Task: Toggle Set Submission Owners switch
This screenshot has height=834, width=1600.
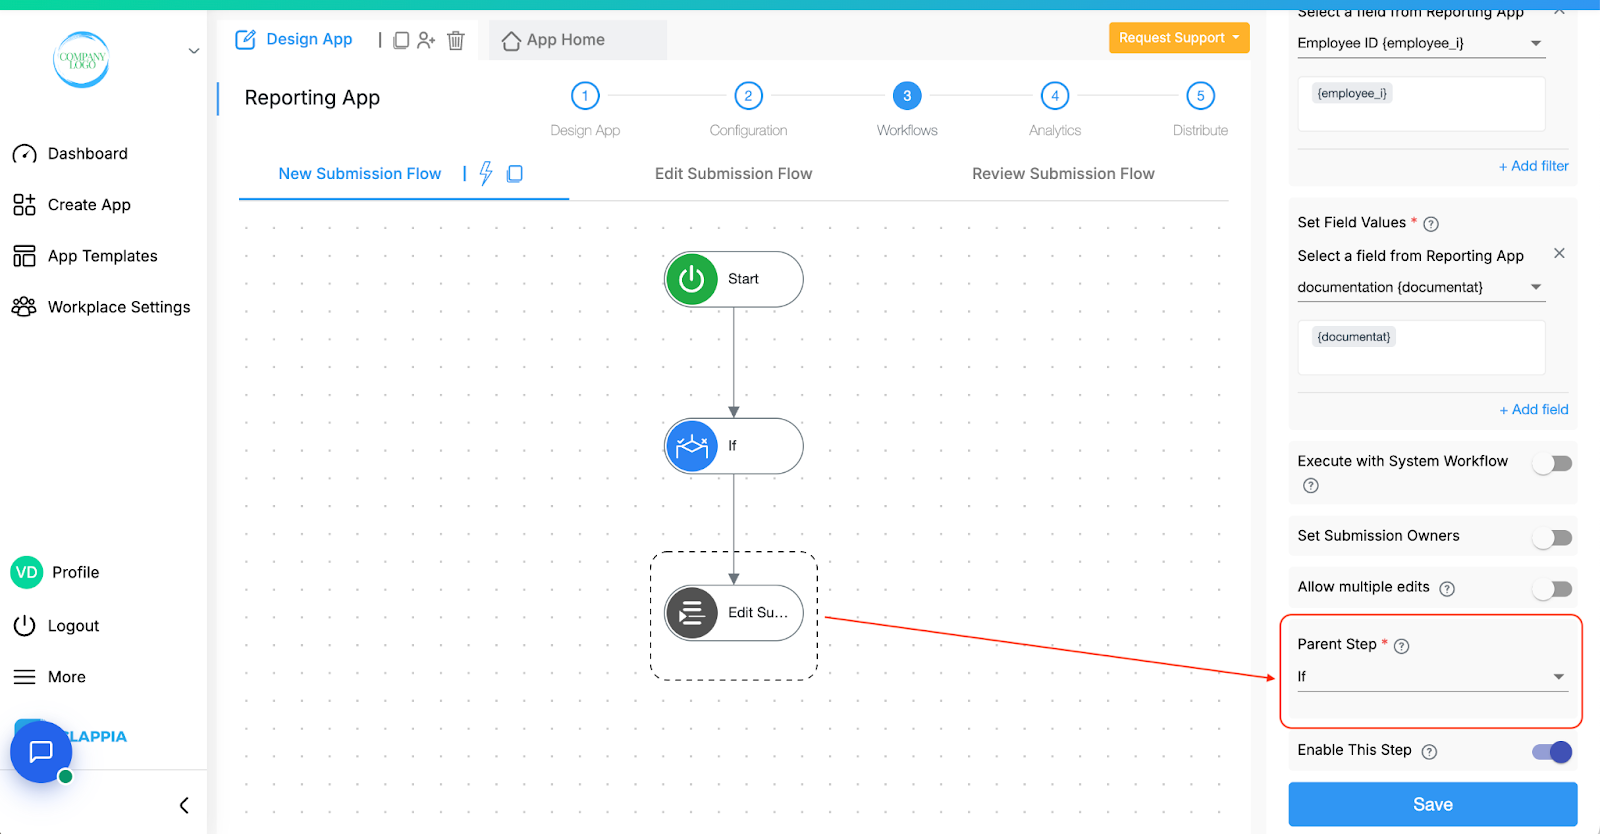Action: click(x=1552, y=538)
